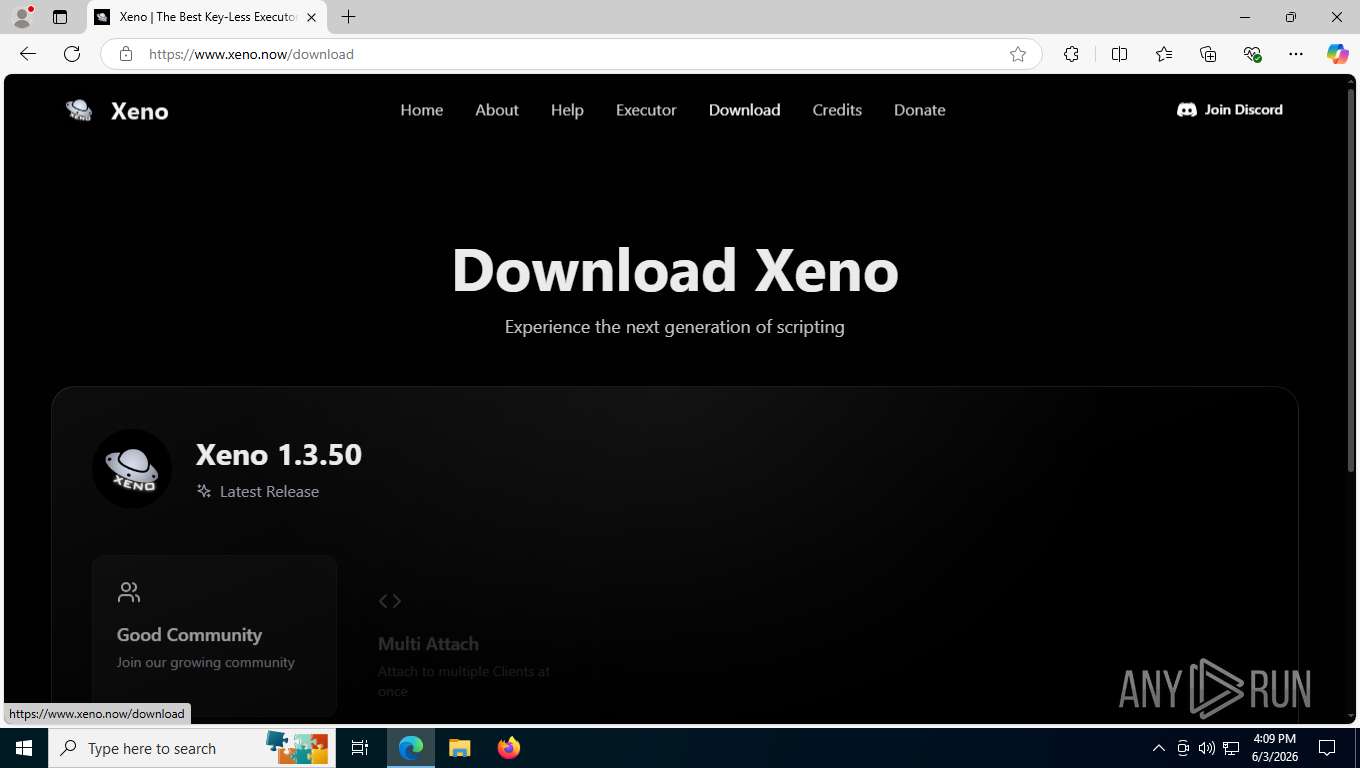Close the Xeno browser tab
The height and width of the screenshot is (768, 1360).
pos(311,17)
